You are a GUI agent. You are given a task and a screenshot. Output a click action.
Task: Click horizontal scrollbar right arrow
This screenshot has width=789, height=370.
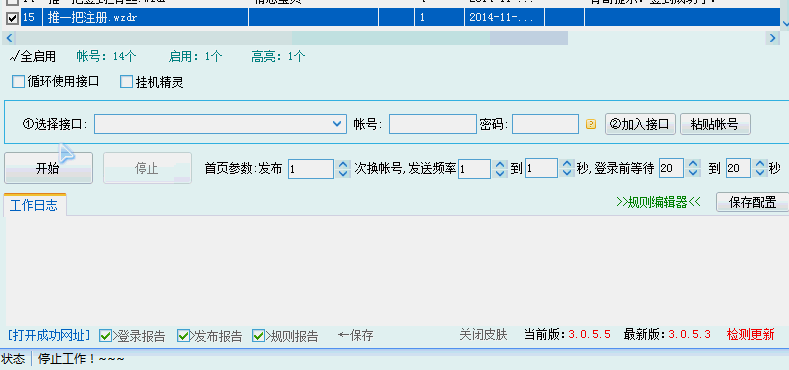pos(773,38)
